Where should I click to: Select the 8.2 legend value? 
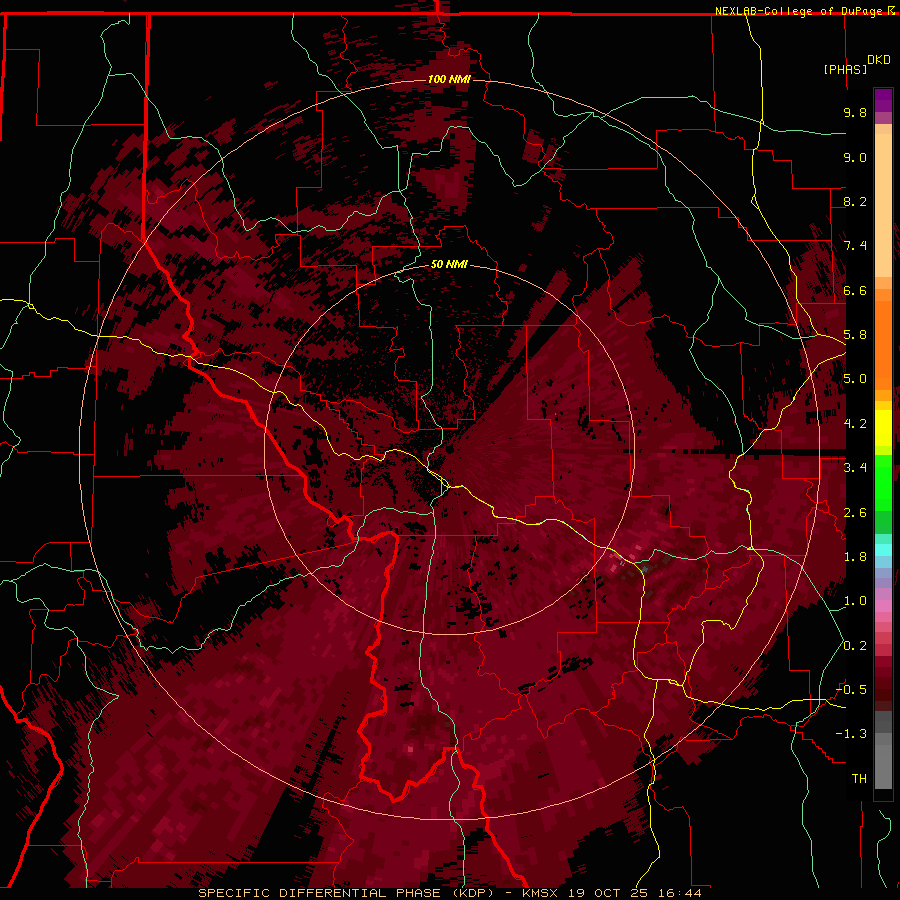[x=855, y=201]
